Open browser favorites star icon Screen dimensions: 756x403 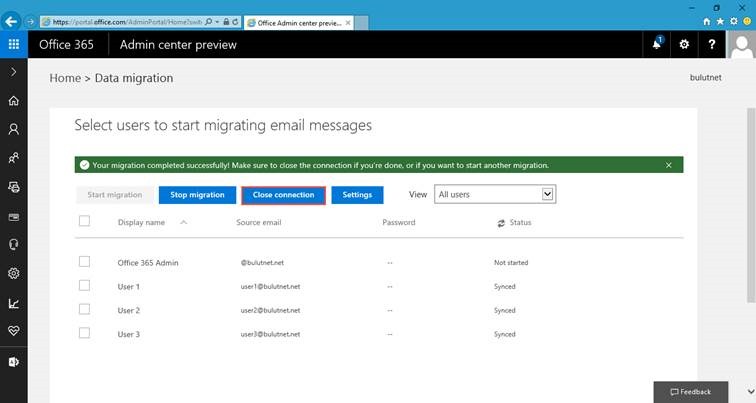pos(720,22)
